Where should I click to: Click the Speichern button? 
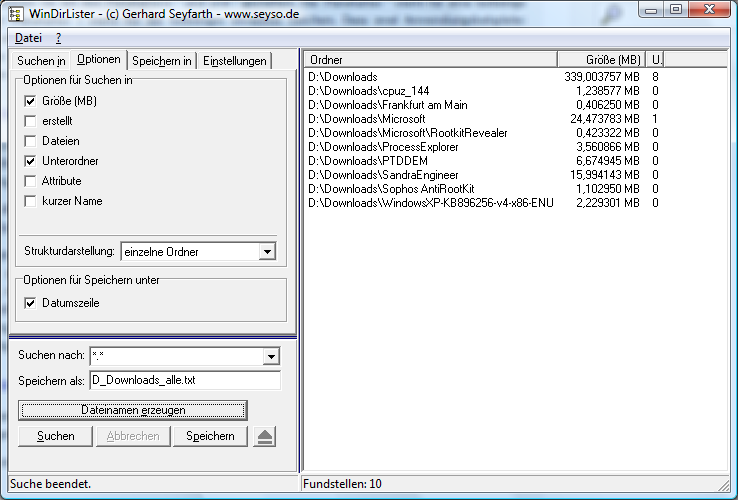pos(210,436)
